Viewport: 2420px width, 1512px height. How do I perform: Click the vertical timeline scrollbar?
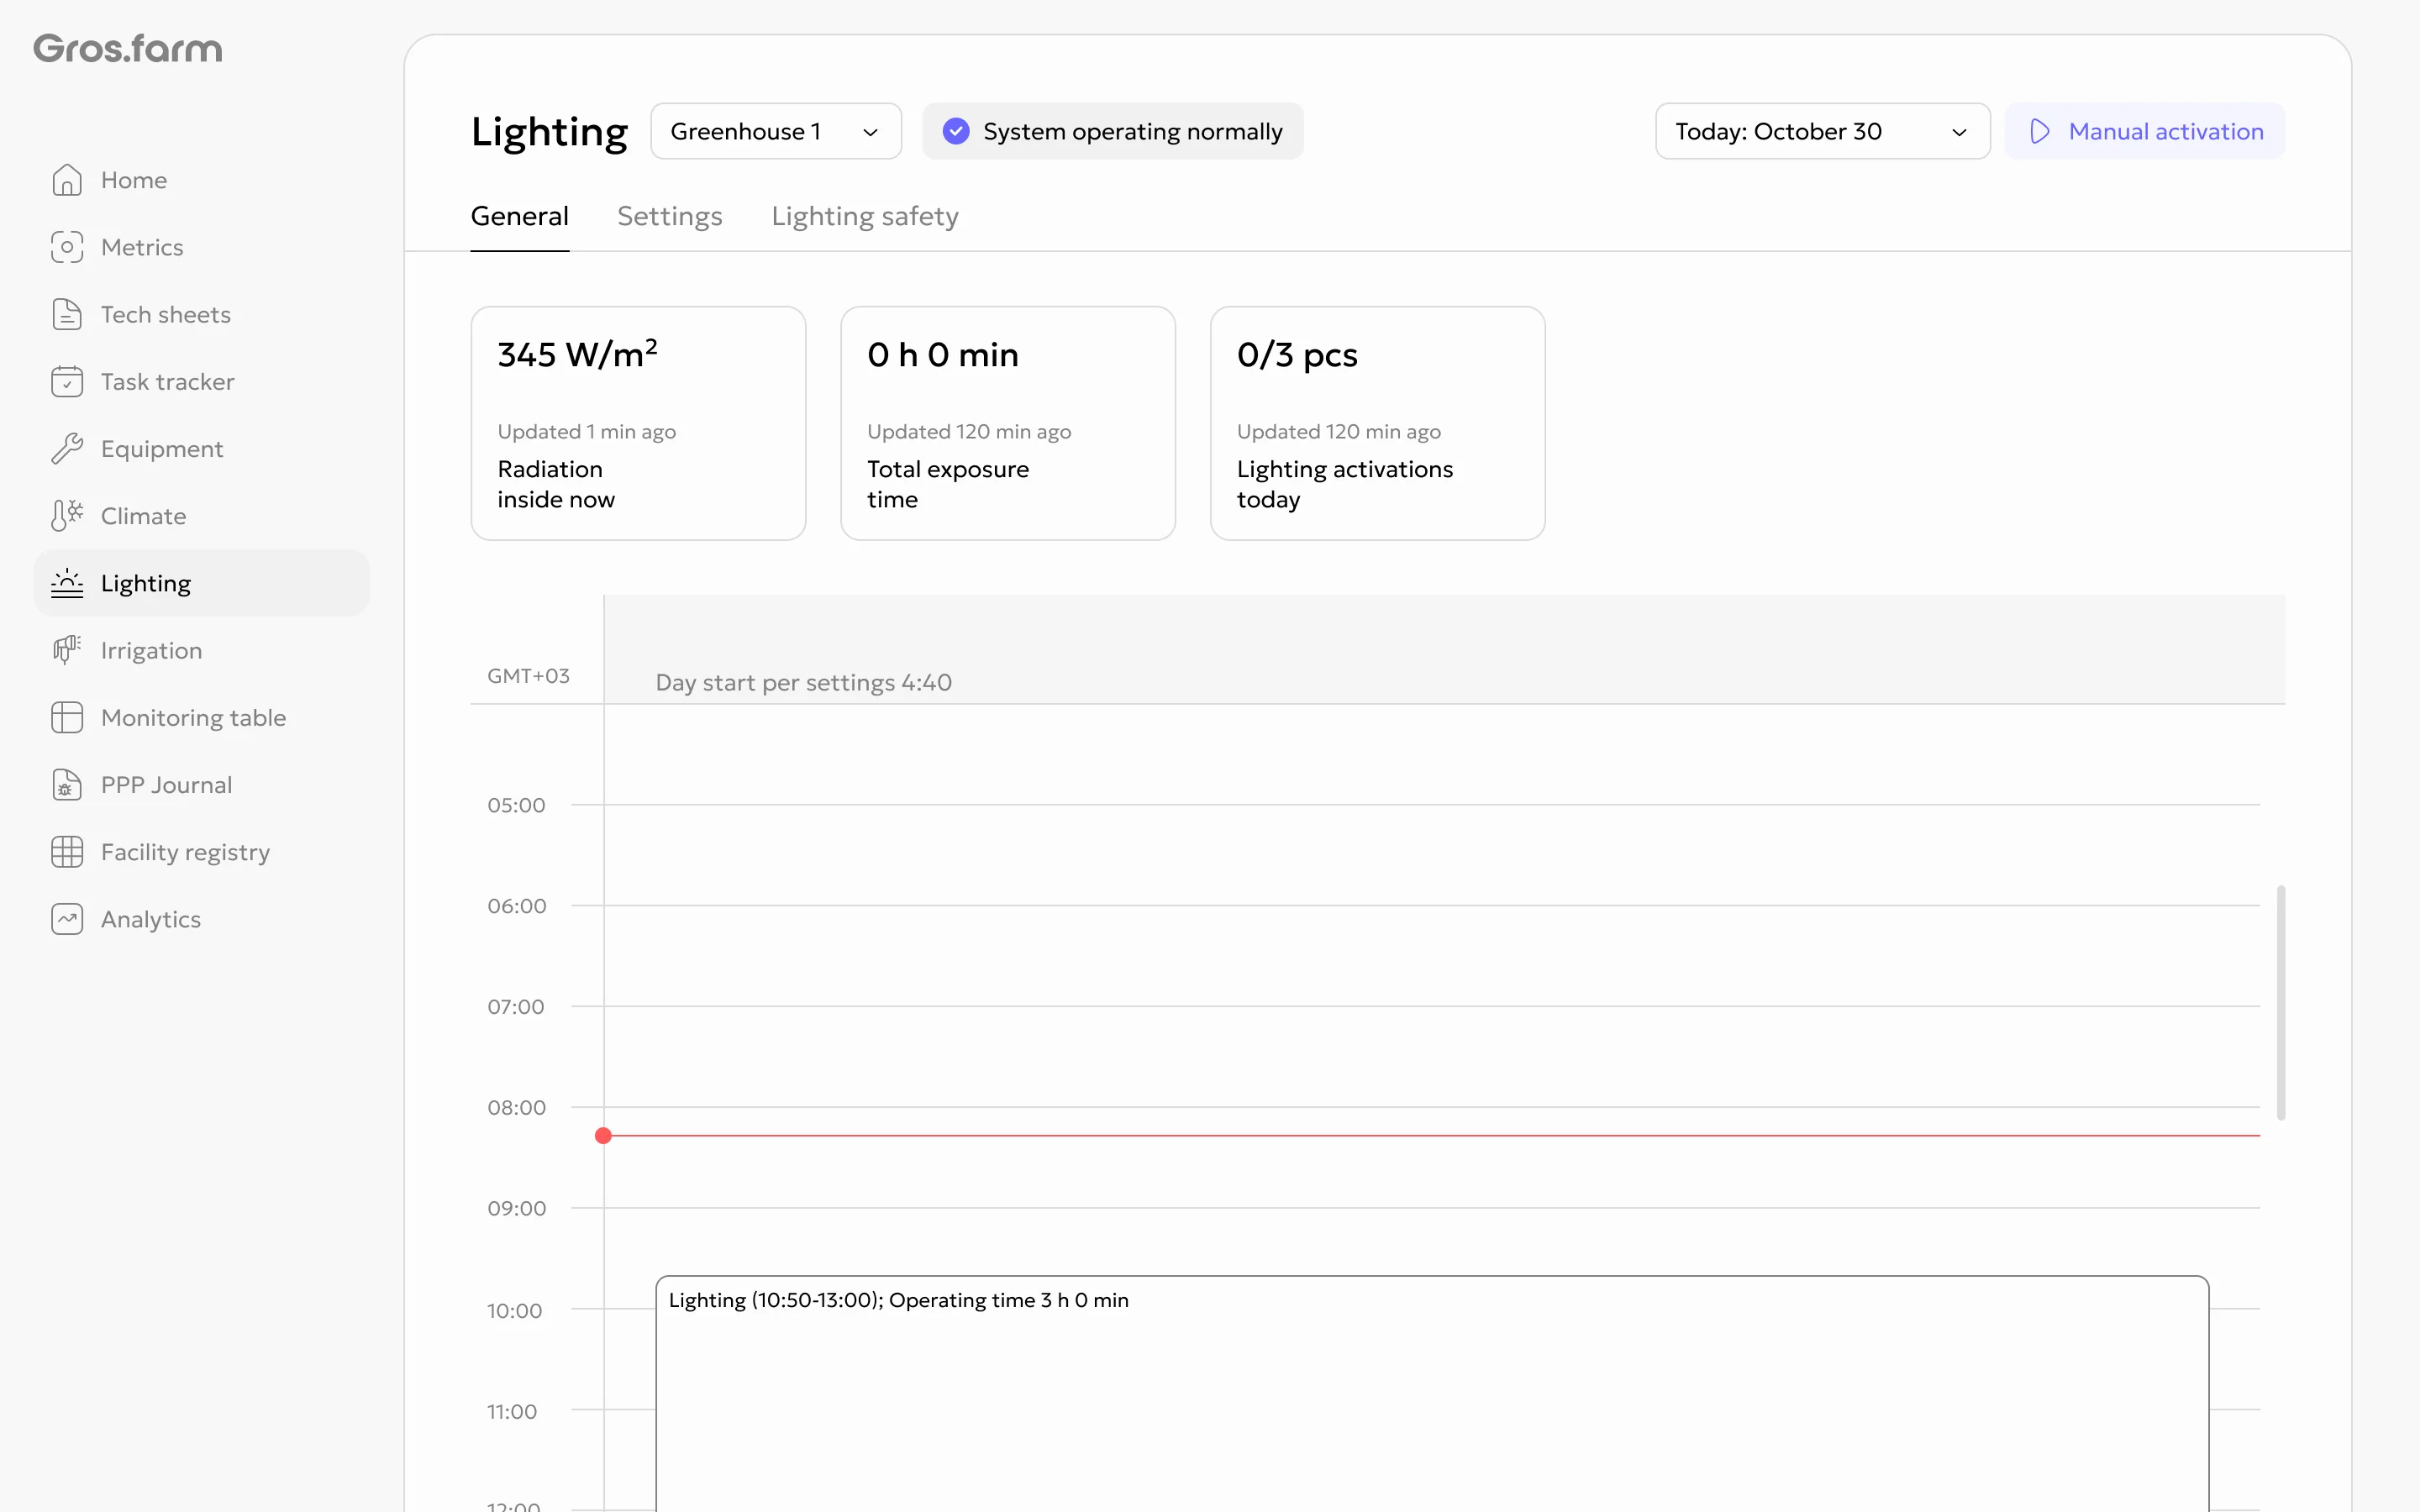(2280, 1002)
